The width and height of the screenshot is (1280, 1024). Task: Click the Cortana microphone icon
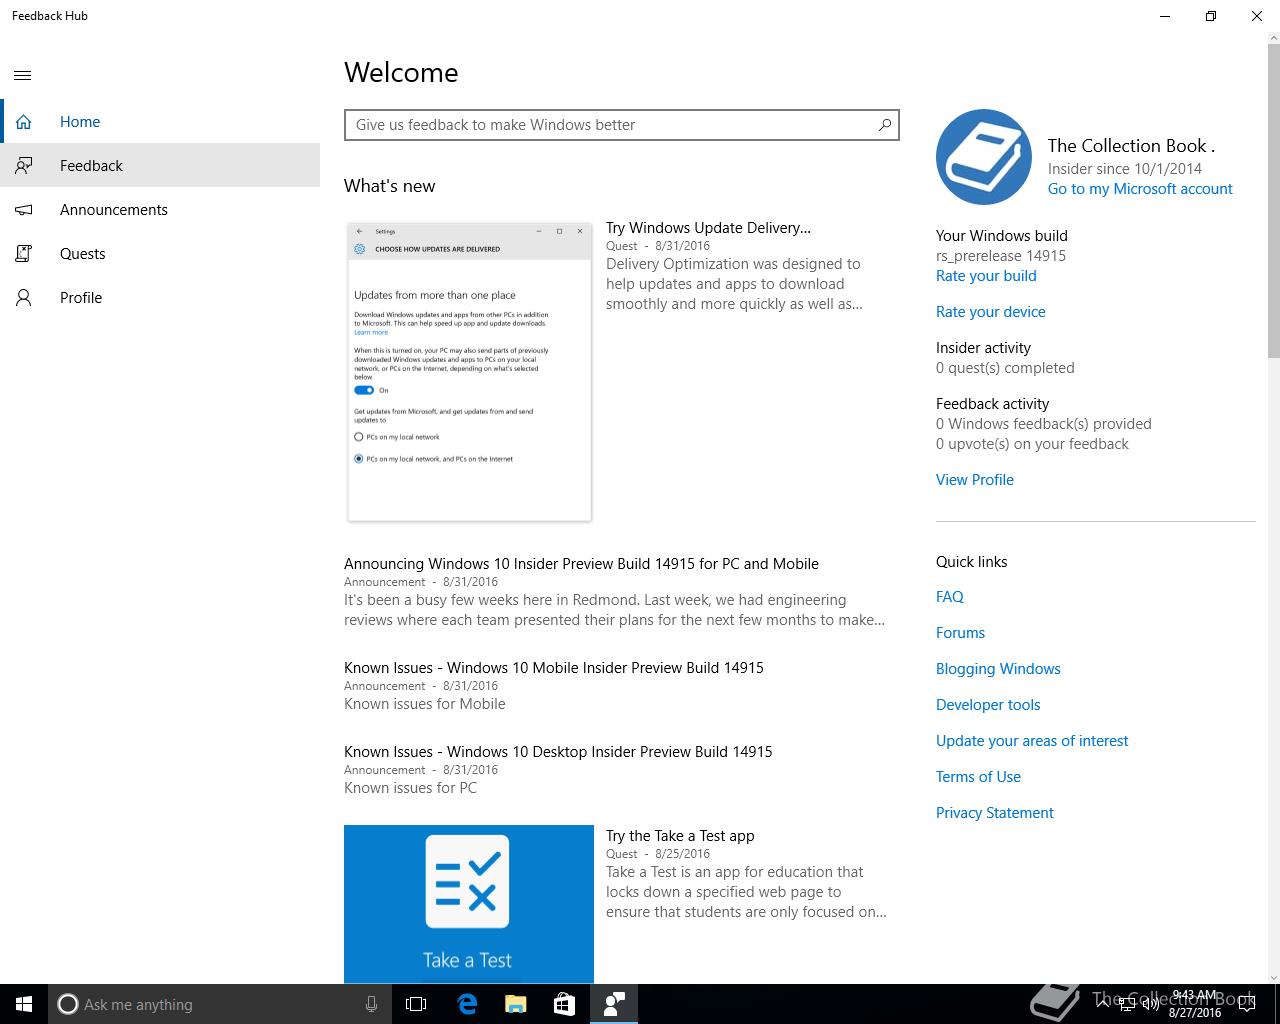[371, 1004]
